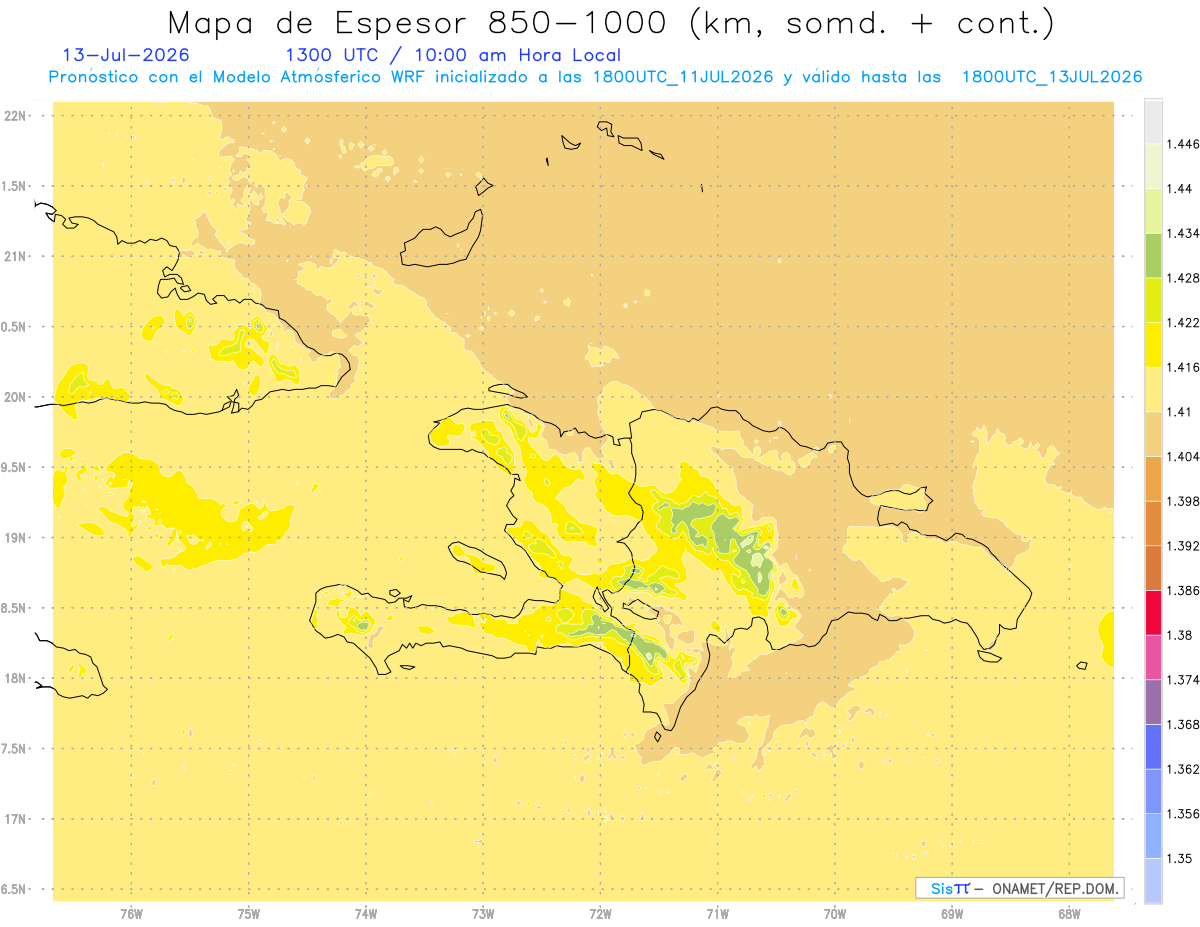The height and width of the screenshot is (927, 1200).
Task: Click the '1.35' colorbar label
Action: [x=1179, y=859]
